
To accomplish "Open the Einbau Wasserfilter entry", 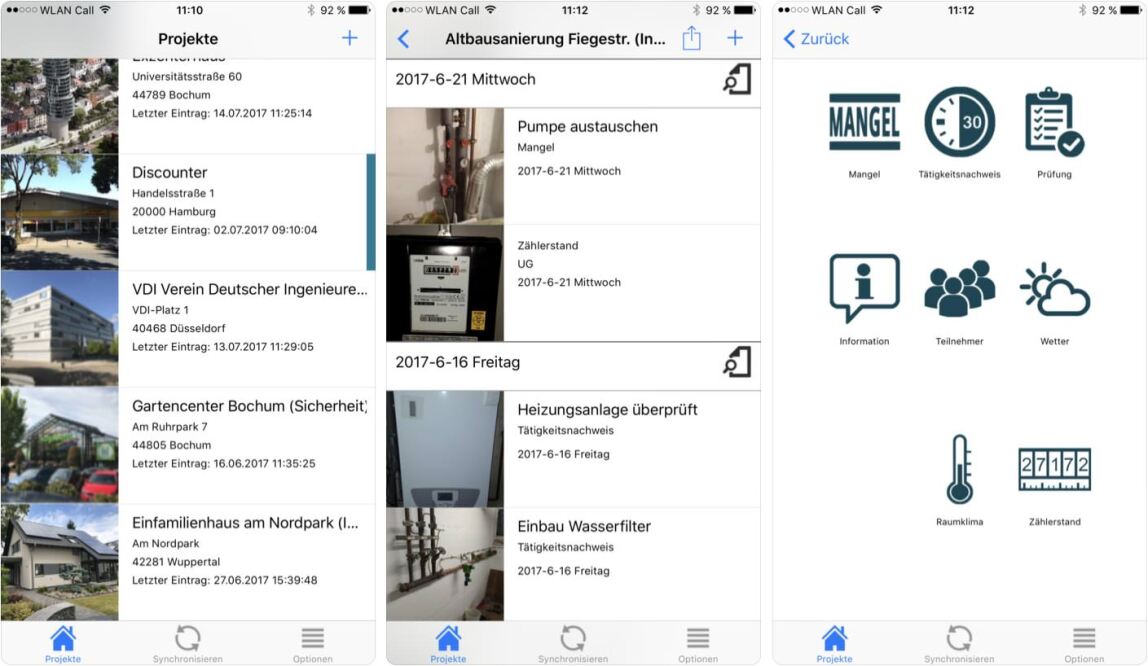I will [573, 564].
